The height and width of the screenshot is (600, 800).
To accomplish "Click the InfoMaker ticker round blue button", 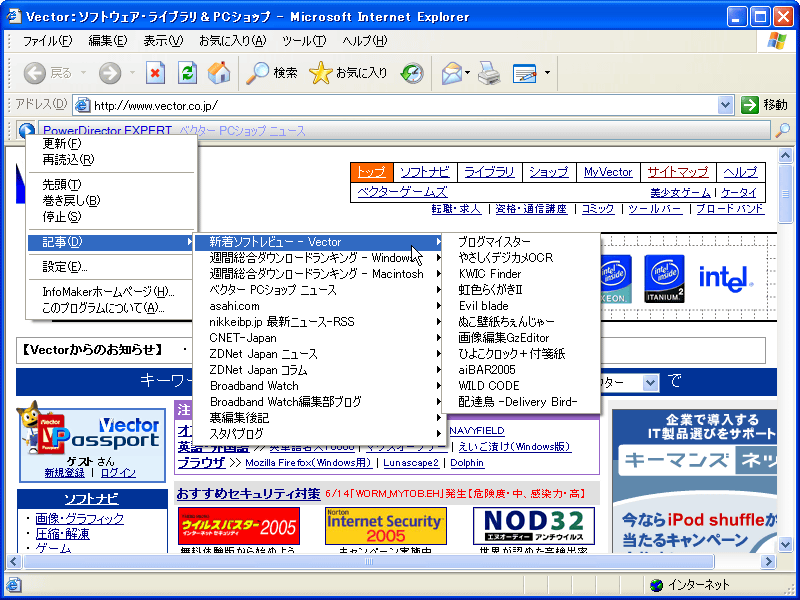I will (x=27, y=131).
